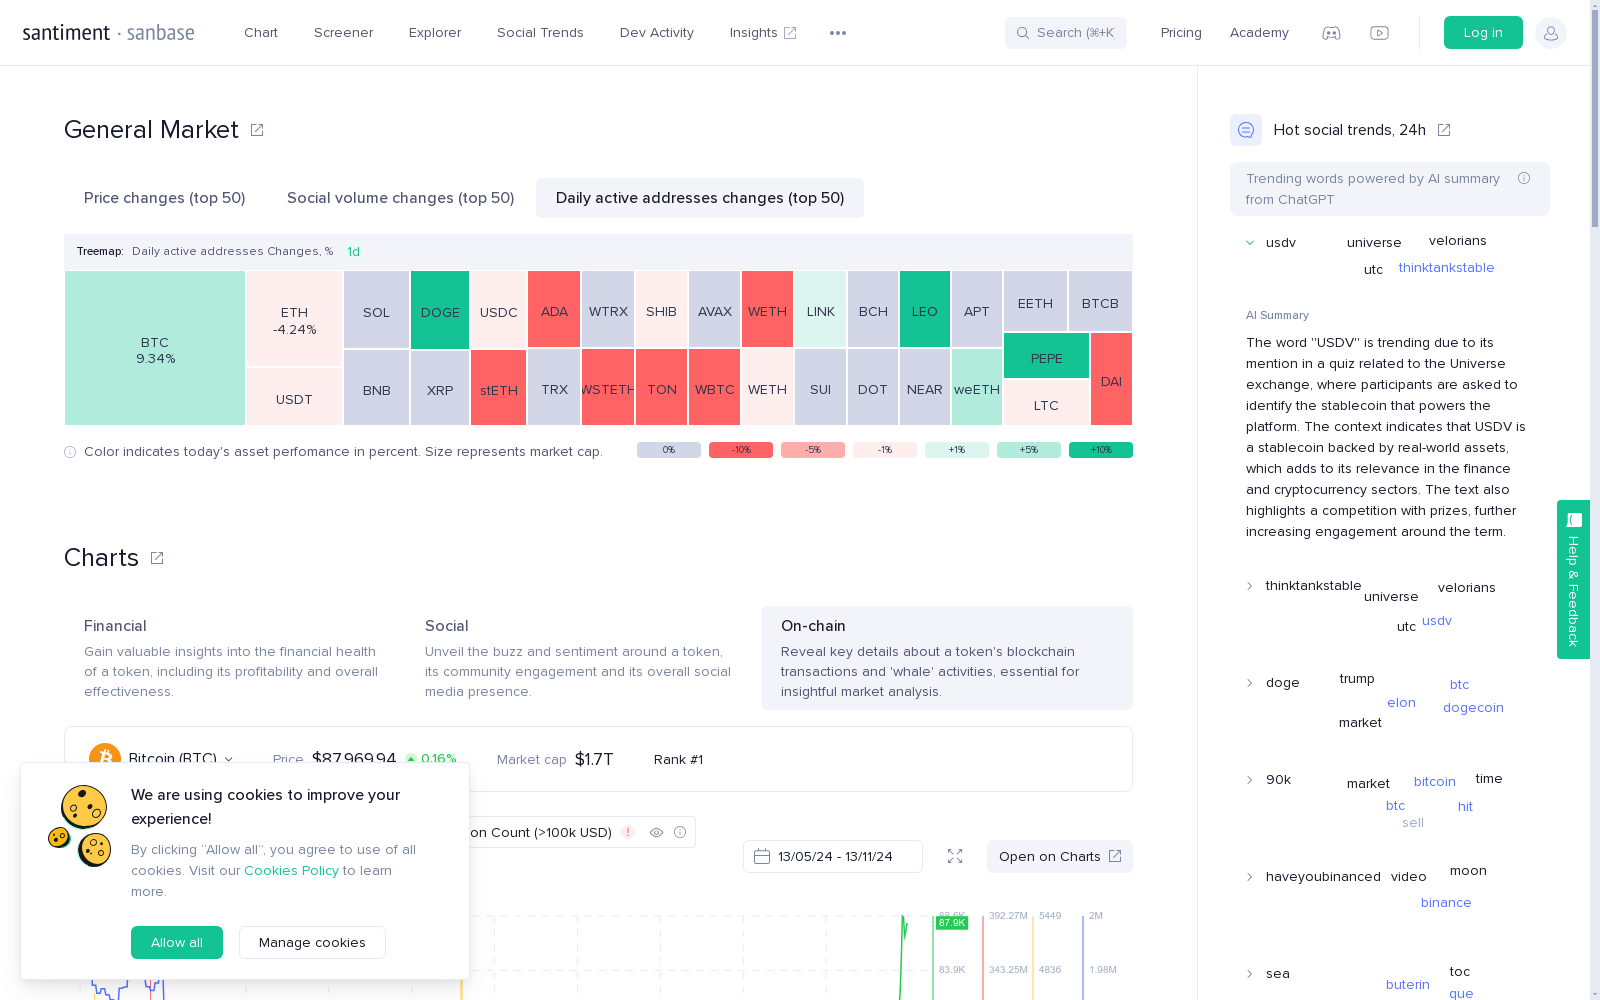Image resolution: width=1600 pixels, height=1000 pixels.
Task: Select the DAI treemap cell
Action: click(1111, 380)
